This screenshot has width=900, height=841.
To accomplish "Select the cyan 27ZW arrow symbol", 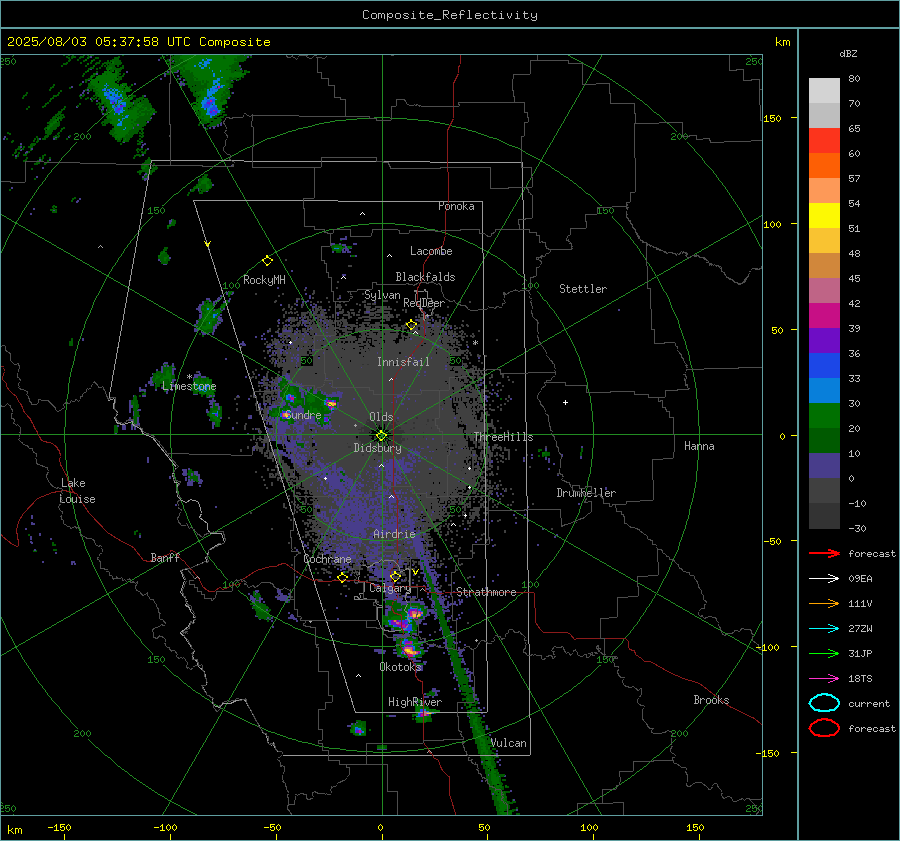I will coord(824,629).
